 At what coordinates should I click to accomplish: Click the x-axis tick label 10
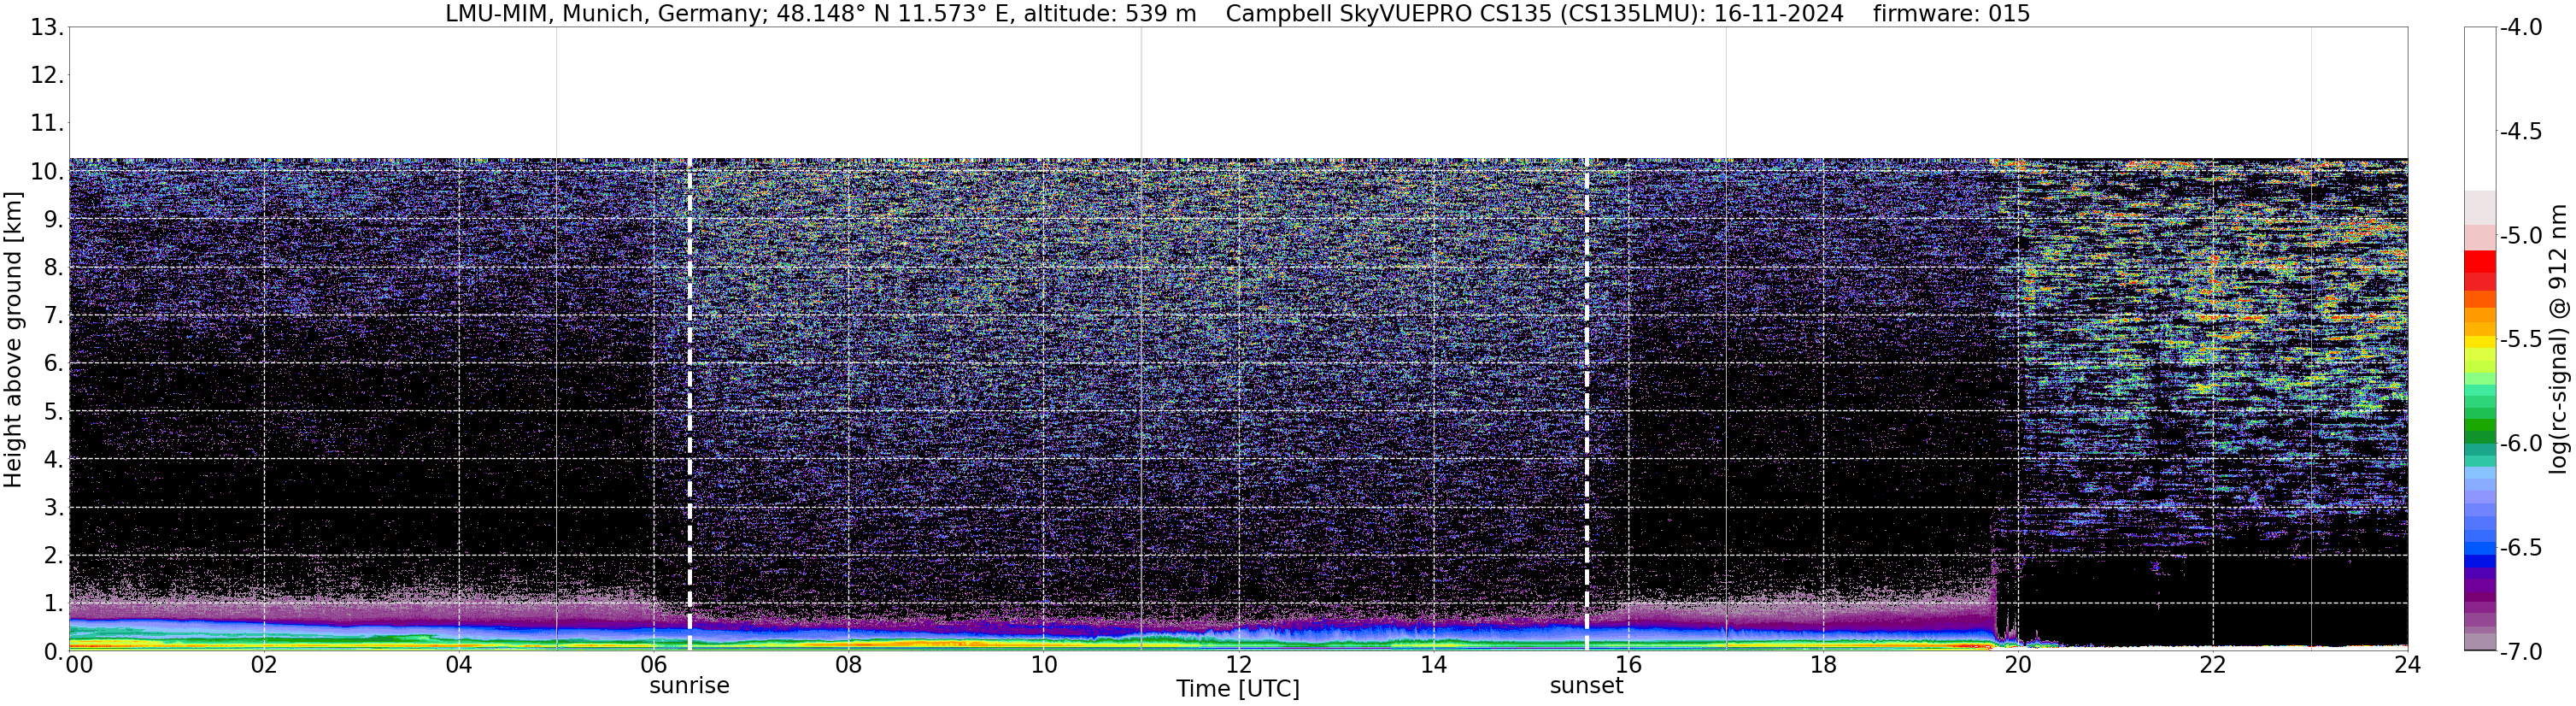pos(1044,665)
